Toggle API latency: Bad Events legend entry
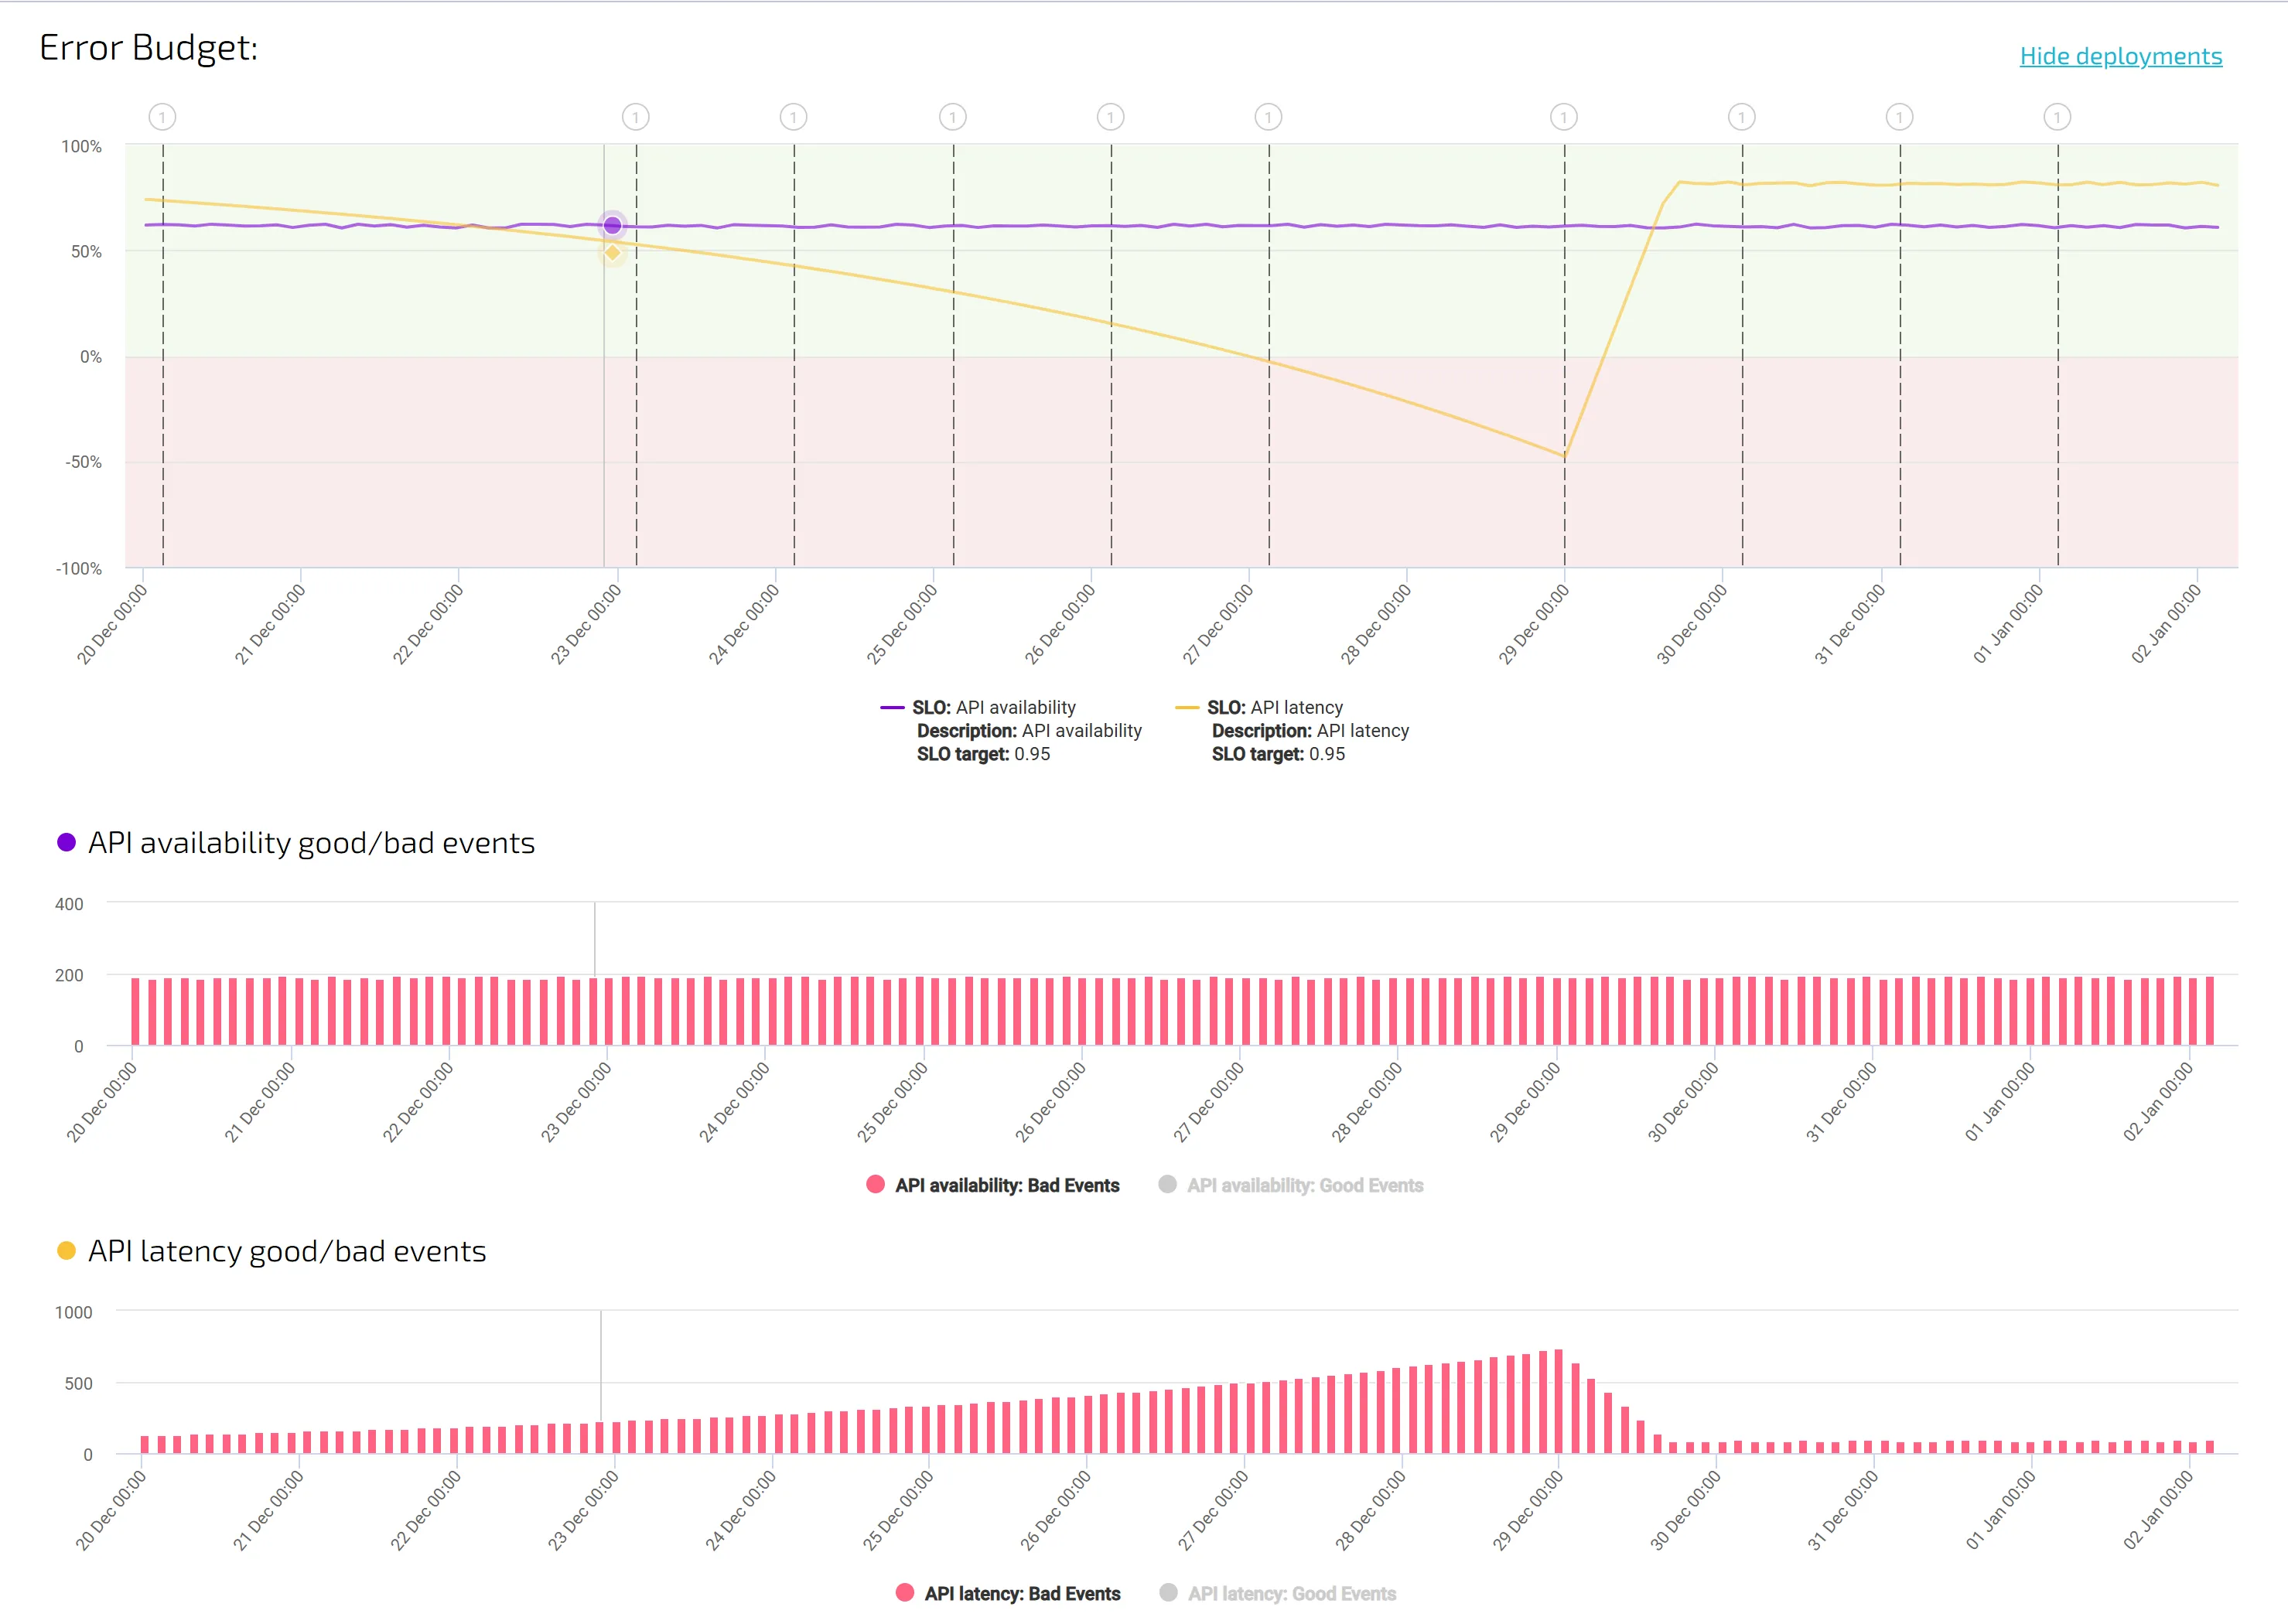 (1008, 1593)
